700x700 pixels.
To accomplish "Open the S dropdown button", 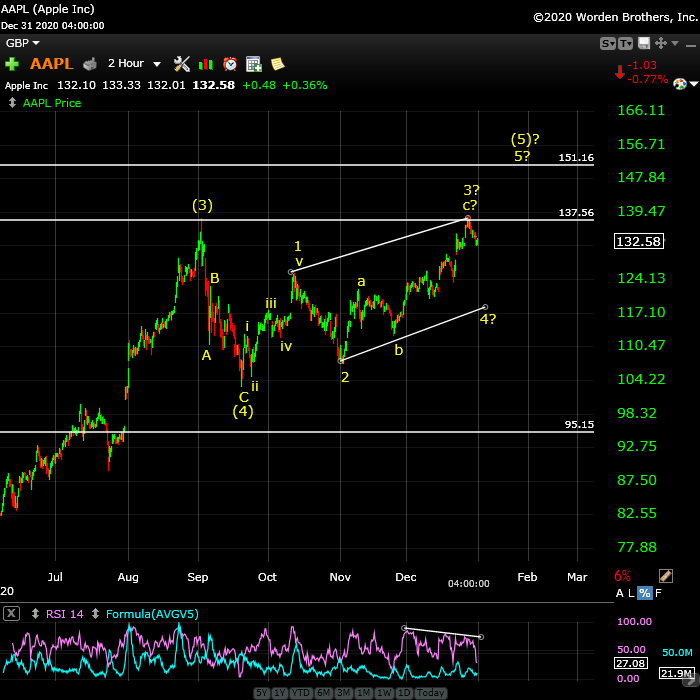I will 608,43.
